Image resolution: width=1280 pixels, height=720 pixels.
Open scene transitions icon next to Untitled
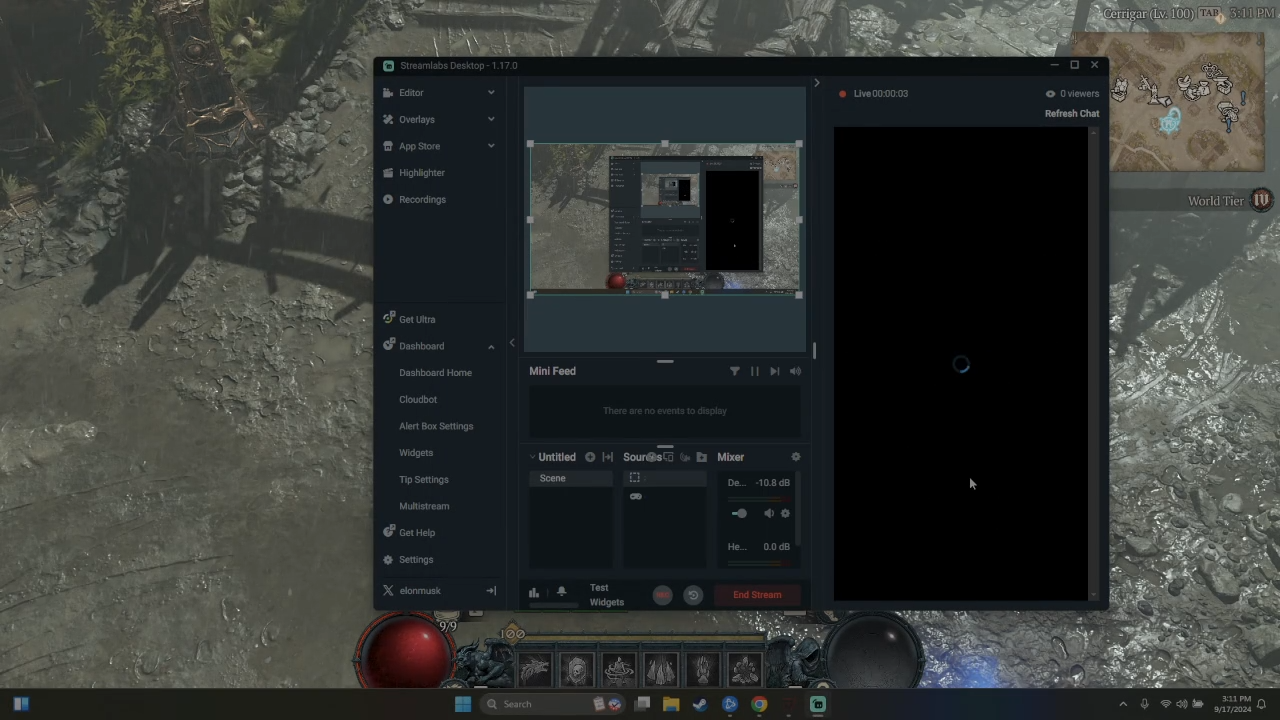607,457
